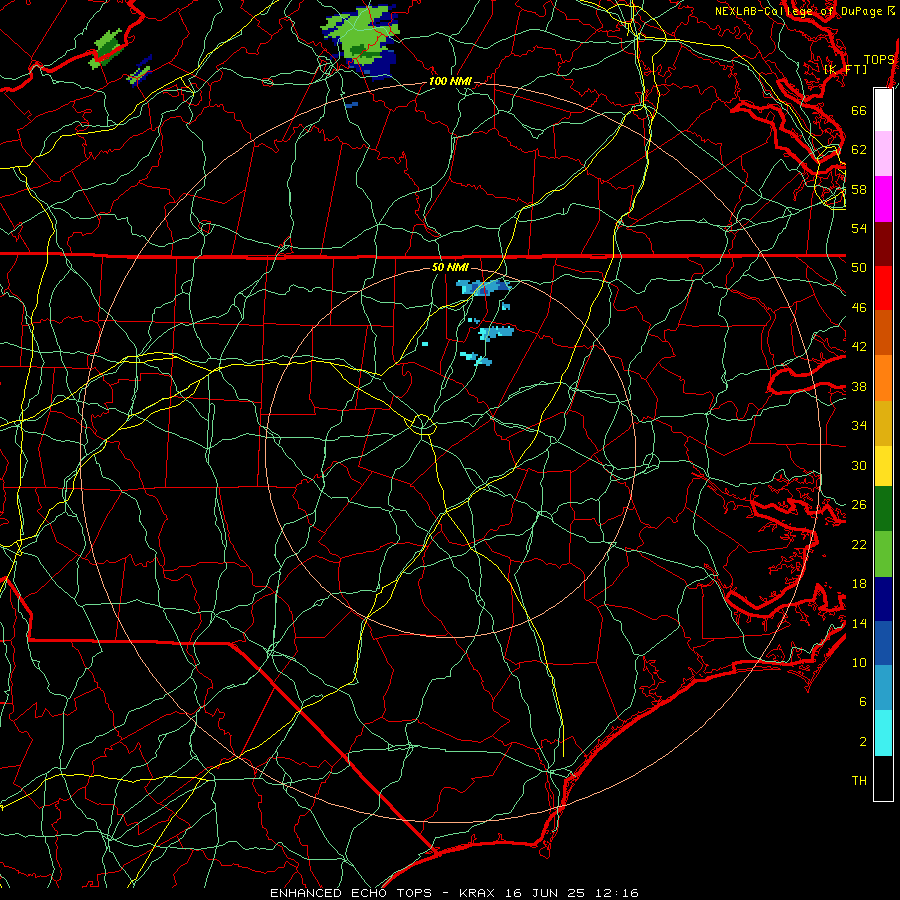Click the '16 JUN 25' date text
The width and height of the screenshot is (900, 900).
point(545,893)
